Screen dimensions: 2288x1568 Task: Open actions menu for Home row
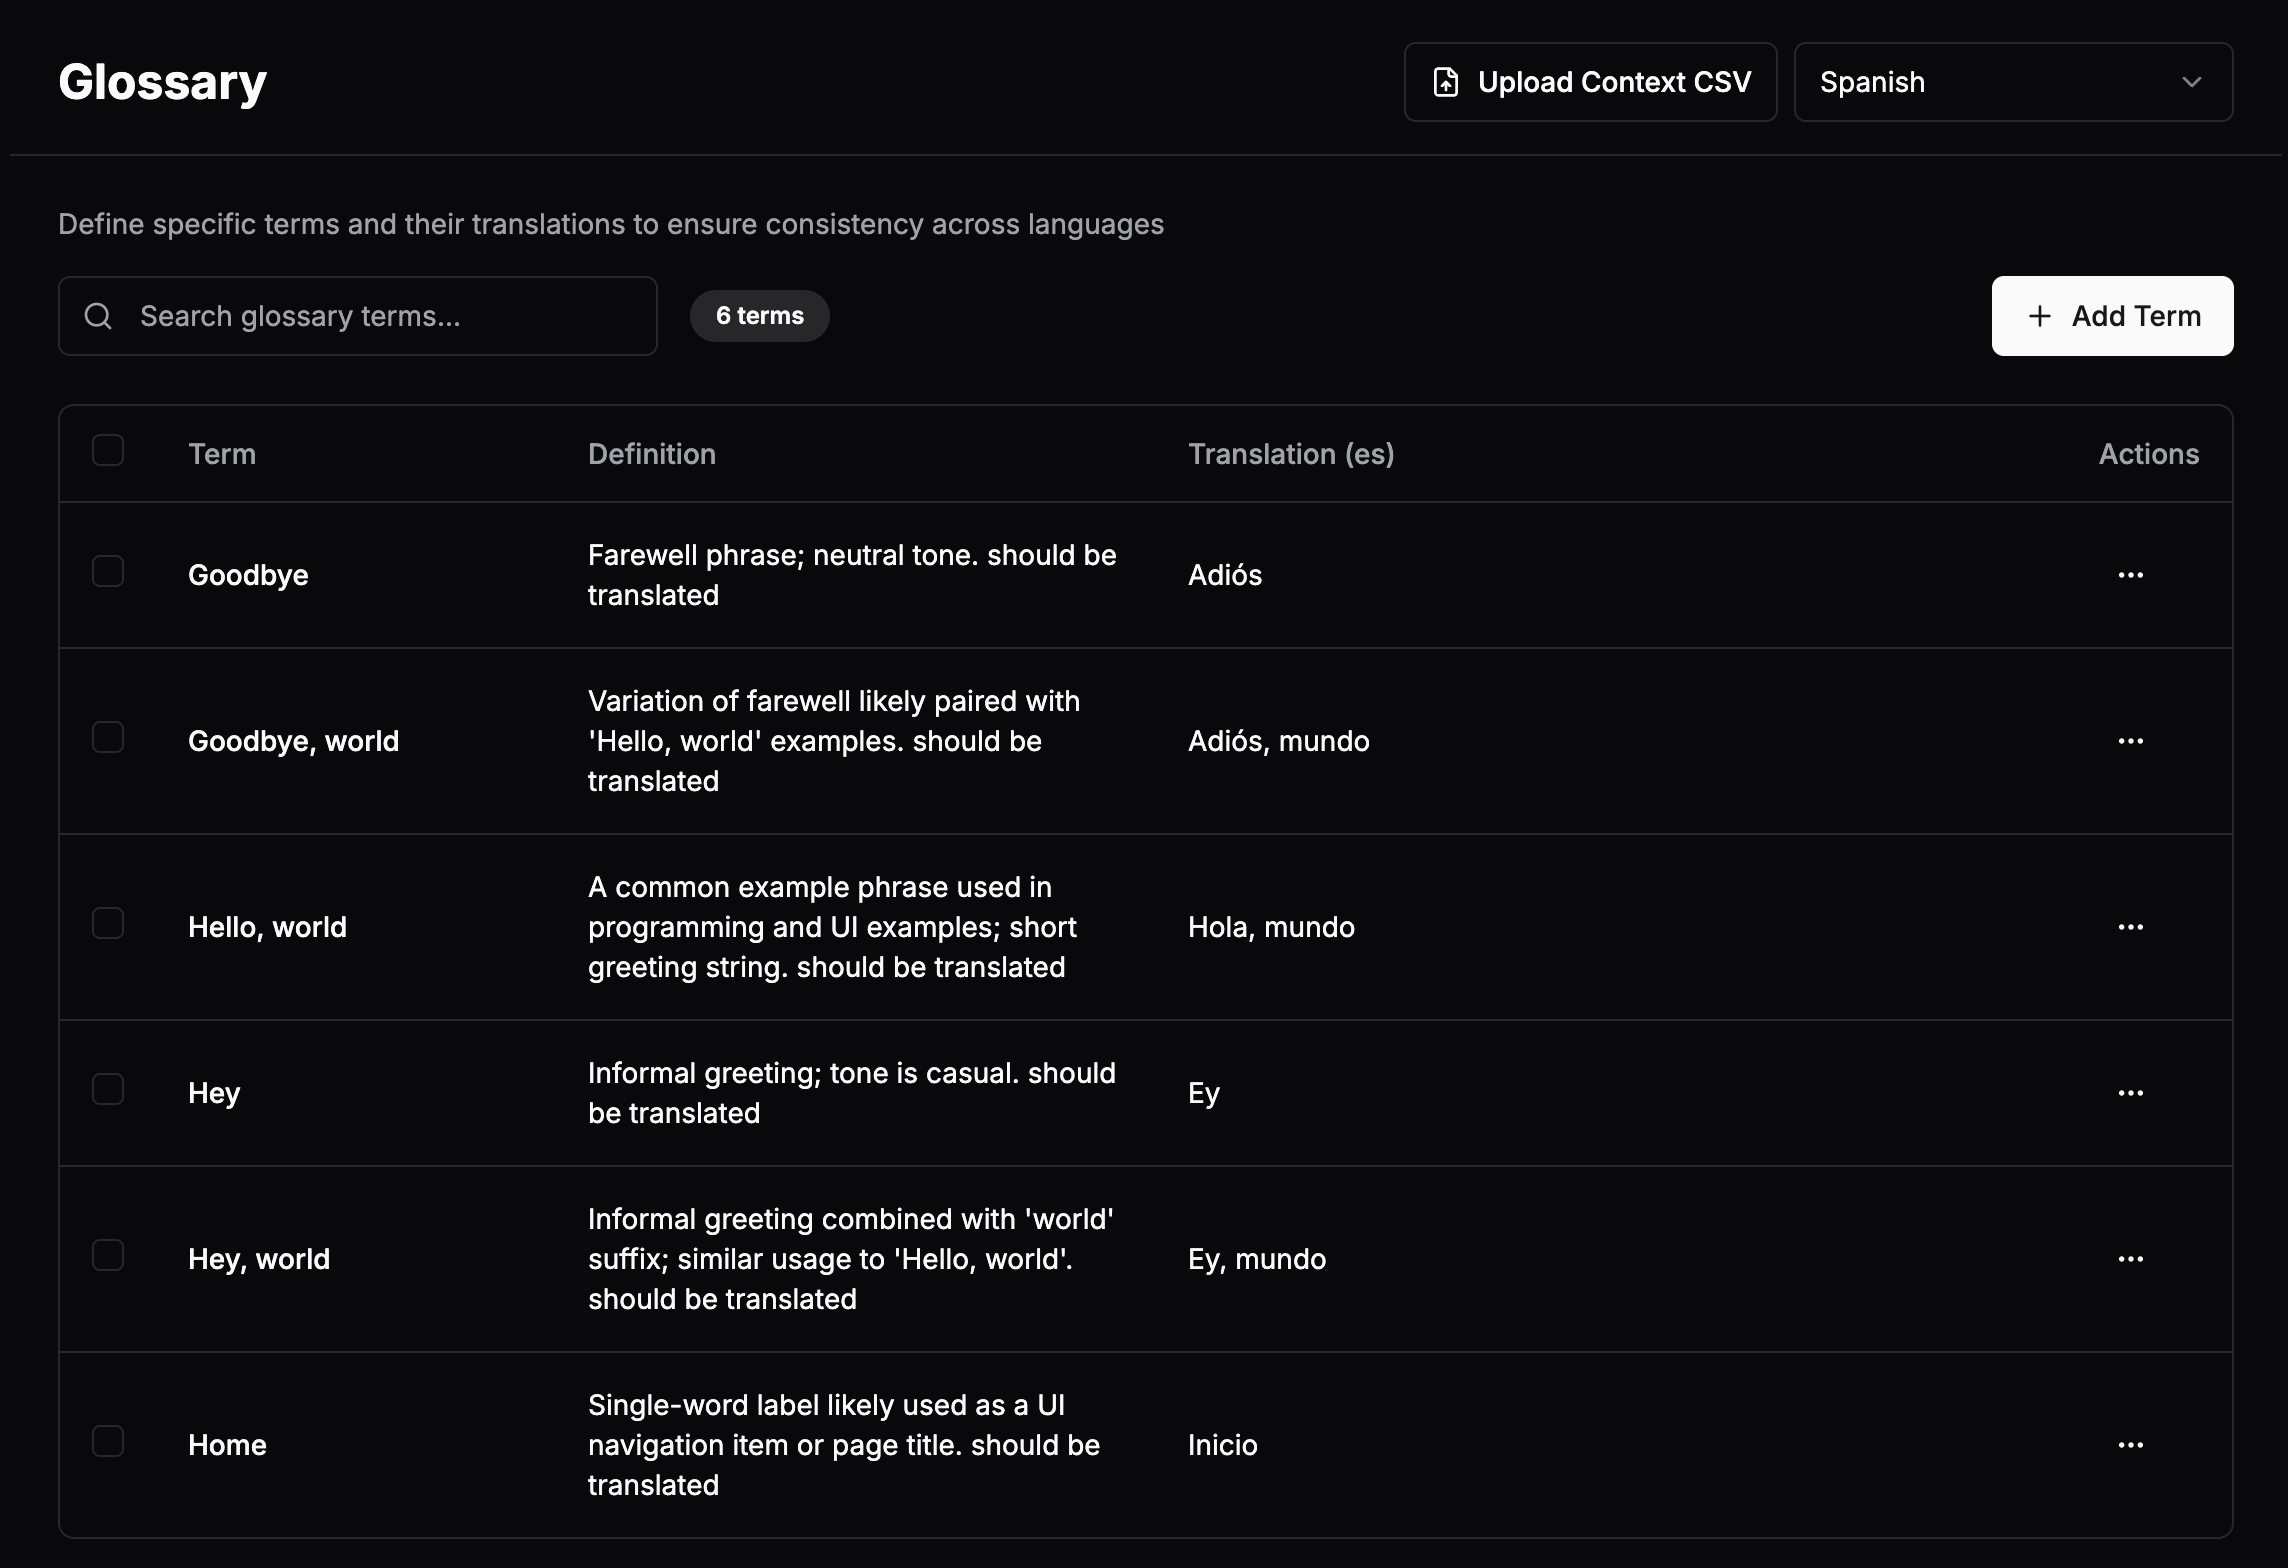coord(2130,1445)
